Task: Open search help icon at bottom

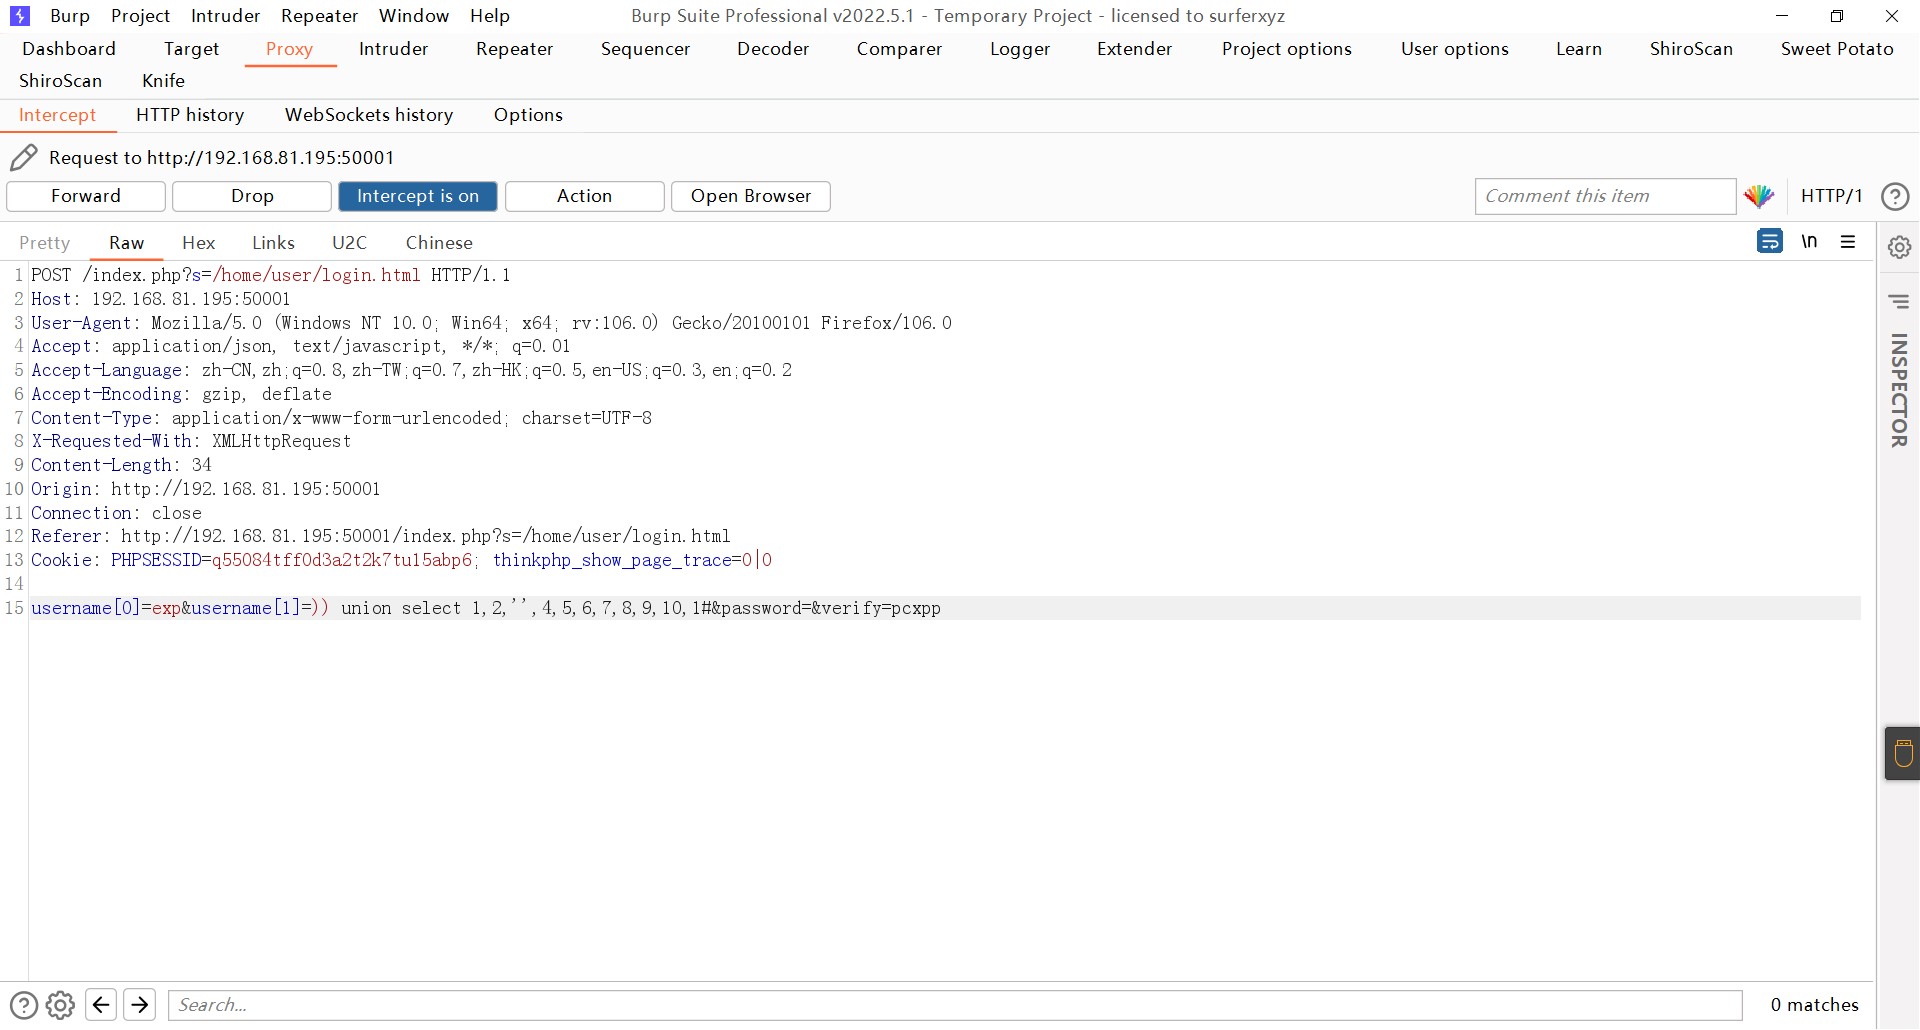Action: point(24,1005)
